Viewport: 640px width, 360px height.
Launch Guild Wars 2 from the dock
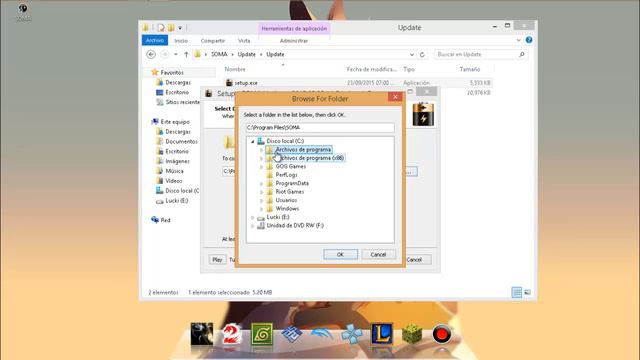232,334
